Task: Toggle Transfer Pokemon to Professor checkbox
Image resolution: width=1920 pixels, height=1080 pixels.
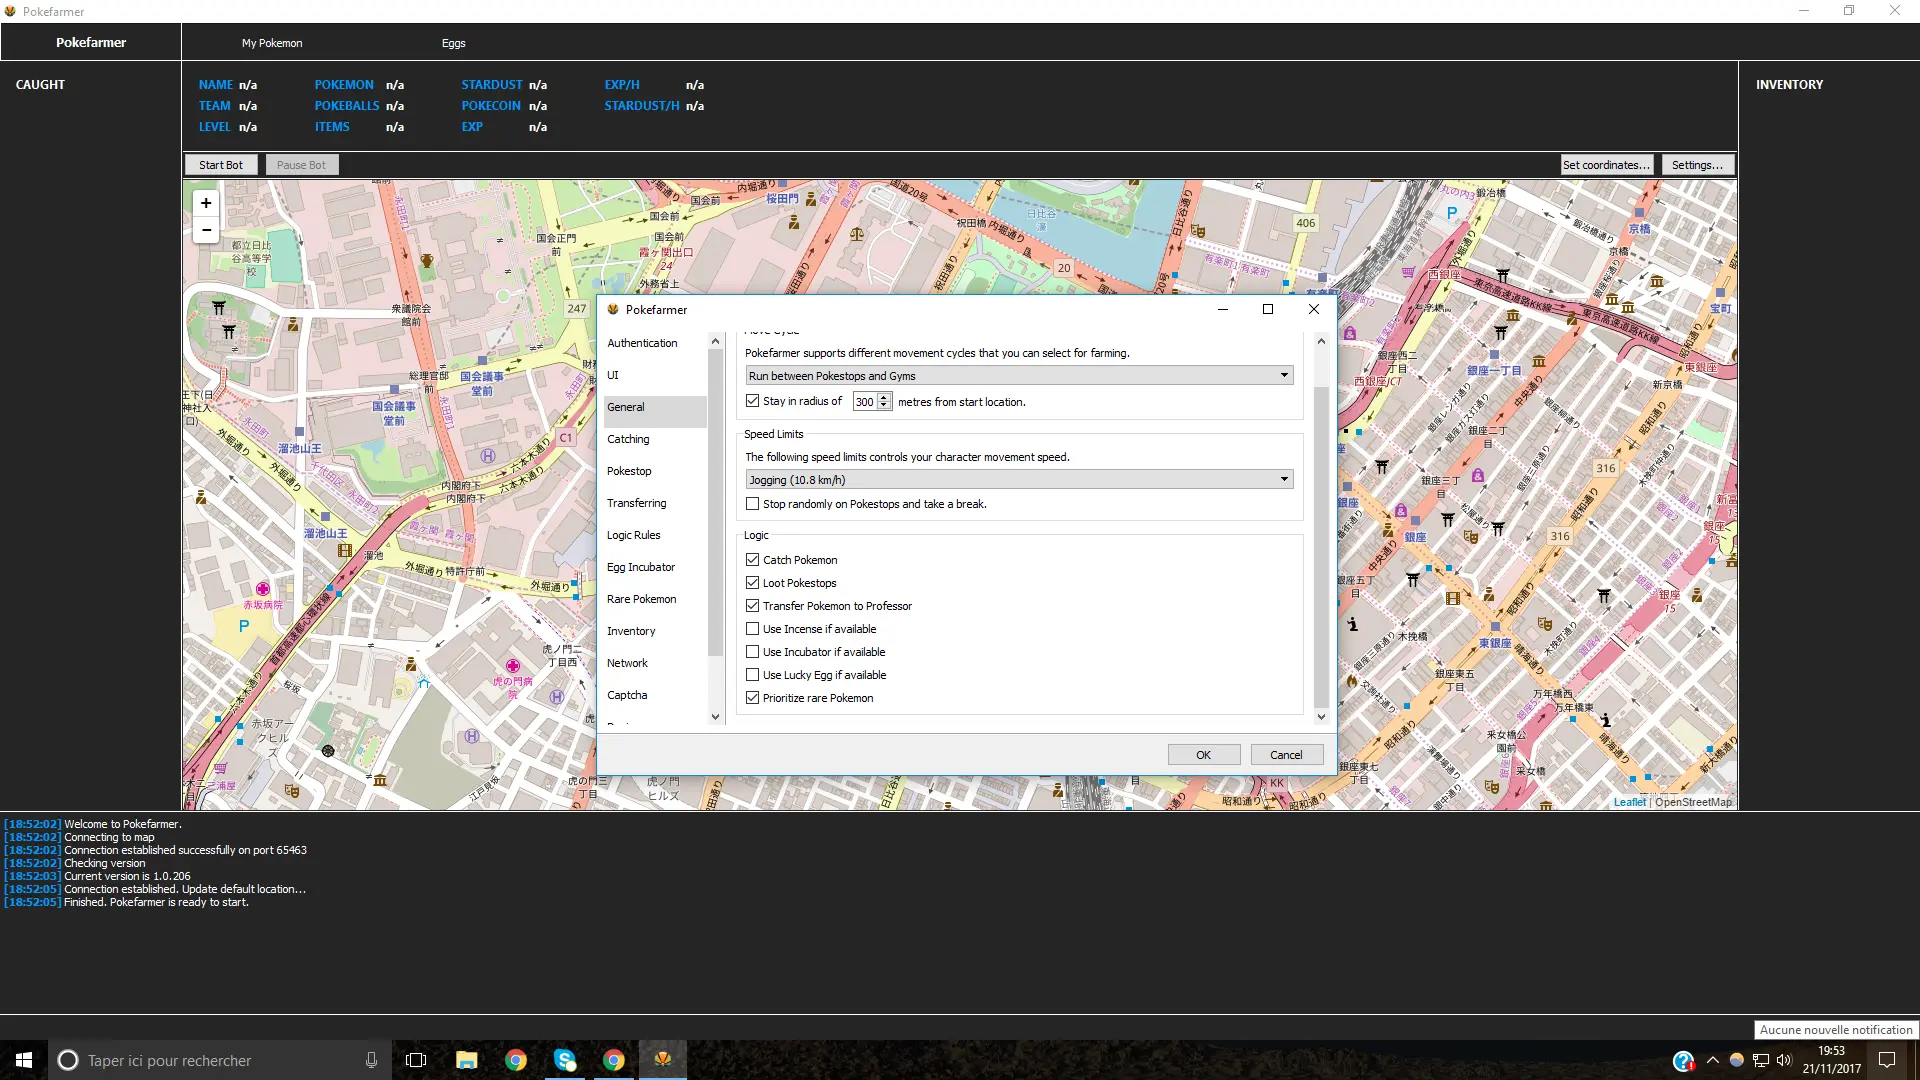Action: (x=753, y=606)
